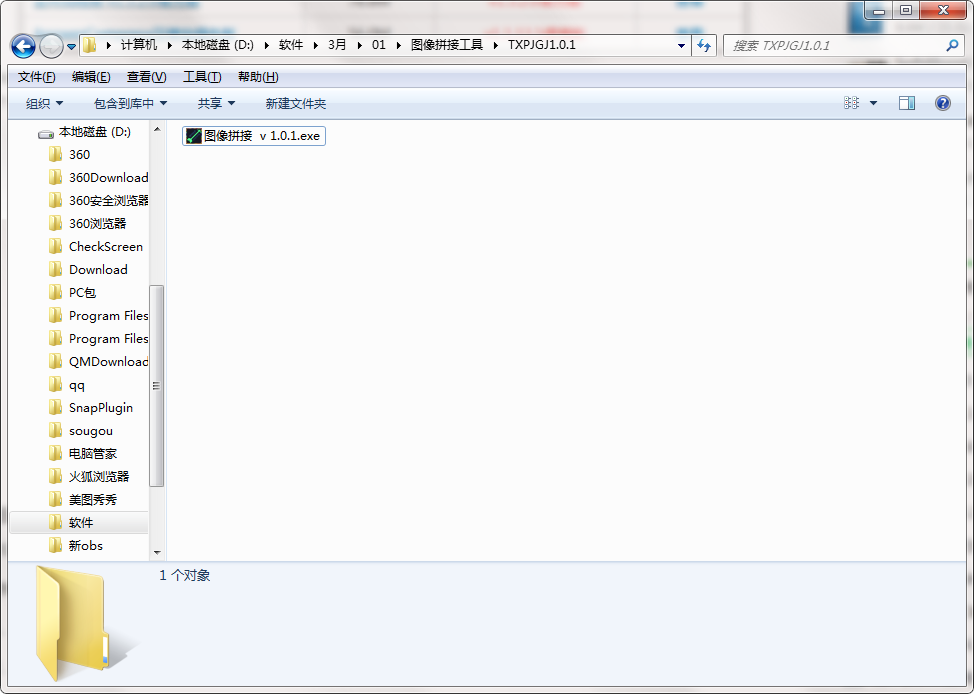The height and width of the screenshot is (694, 974).
Task: Close the Explorer window
Action: click(x=943, y=11)
